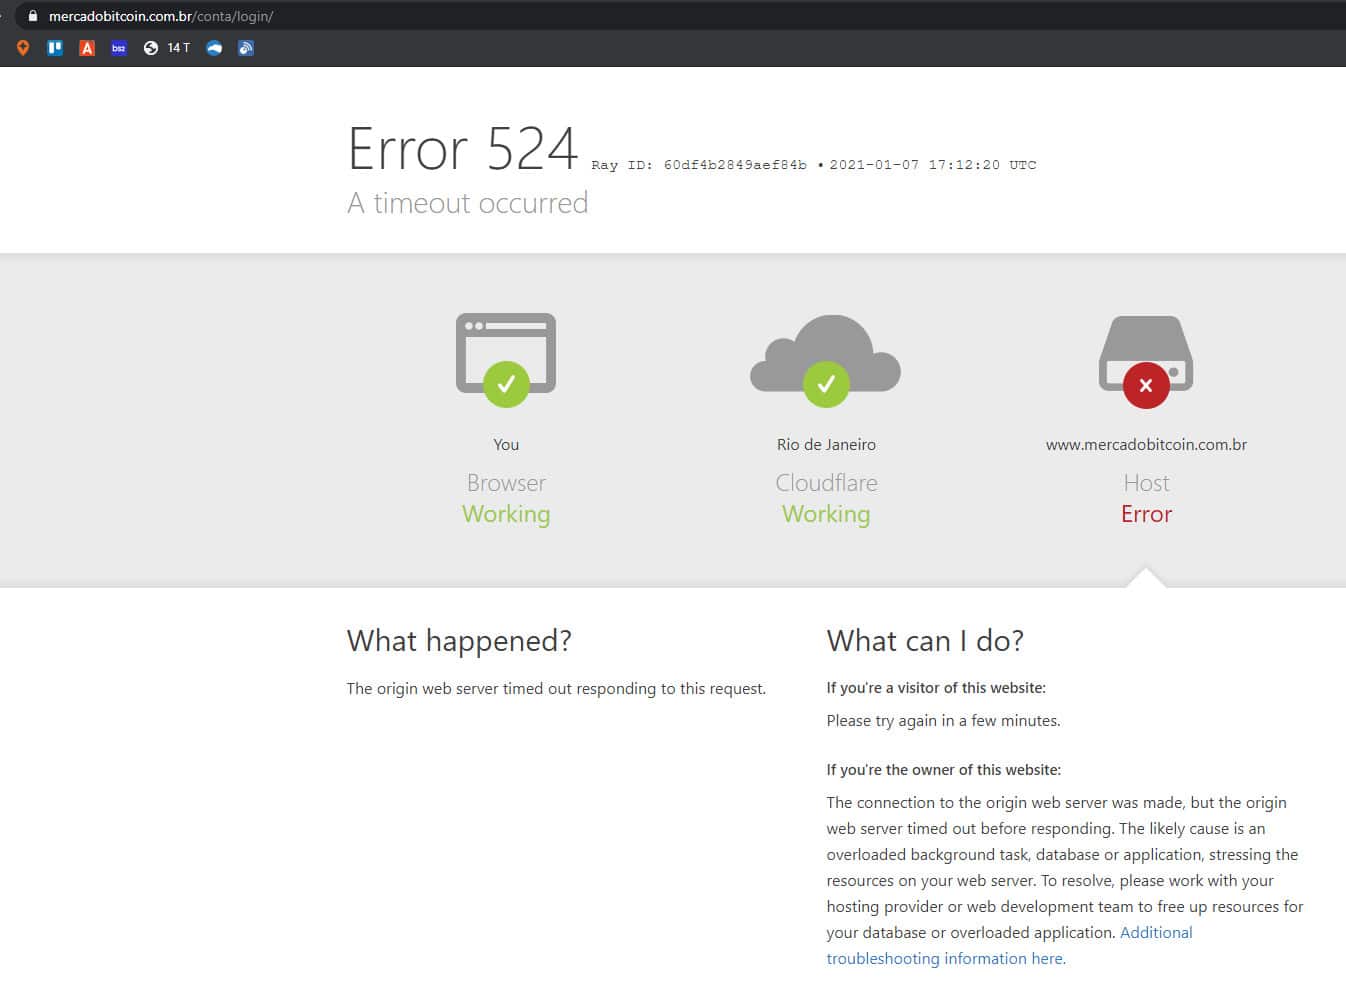Click the 'Working' status under Browser
The height and width of the screenshot is (990, 1346).
pyautogui.click(x=506, y=514)
